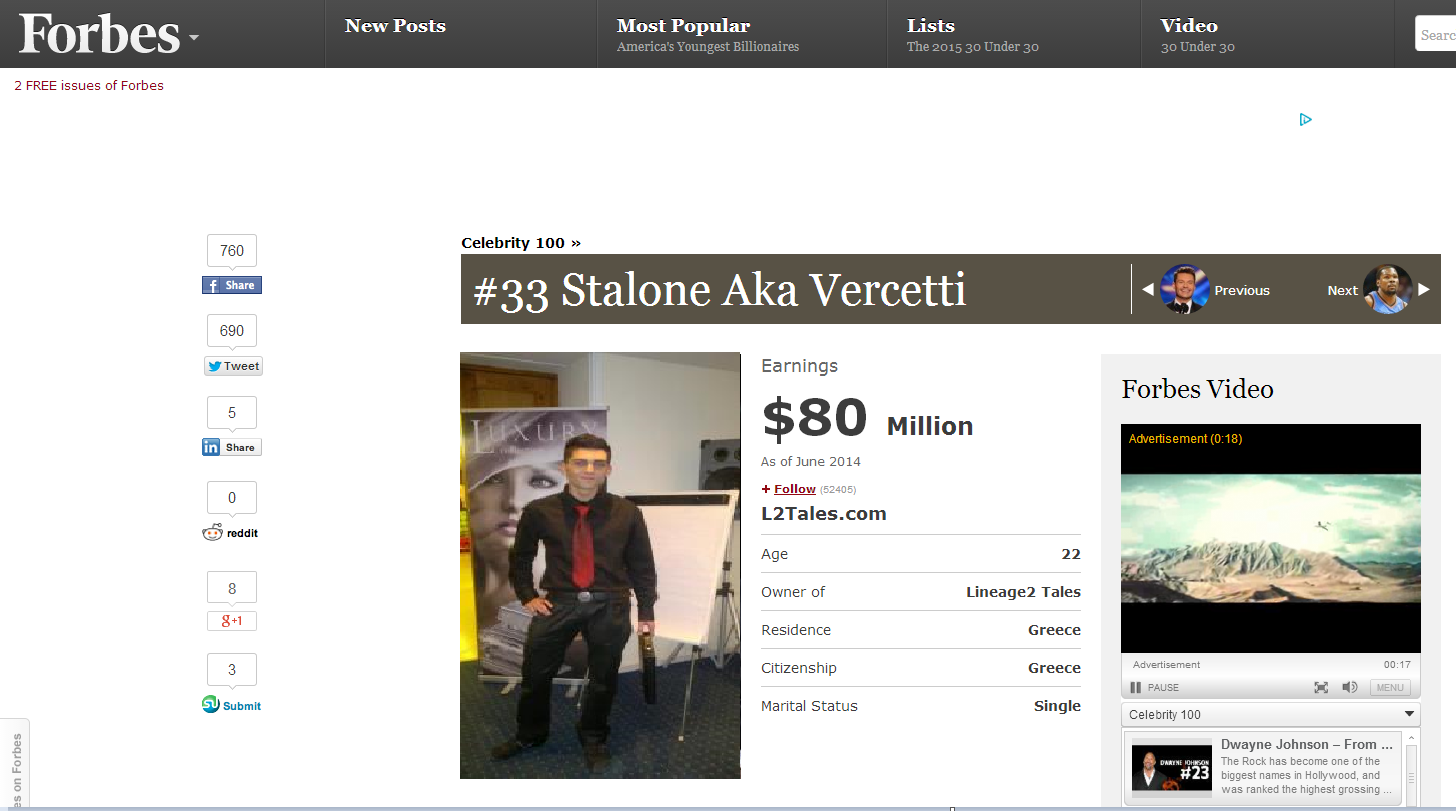Screen dimensions: 1456x811
Task: Click the 8 Google plus count
Action: point(232,588)
